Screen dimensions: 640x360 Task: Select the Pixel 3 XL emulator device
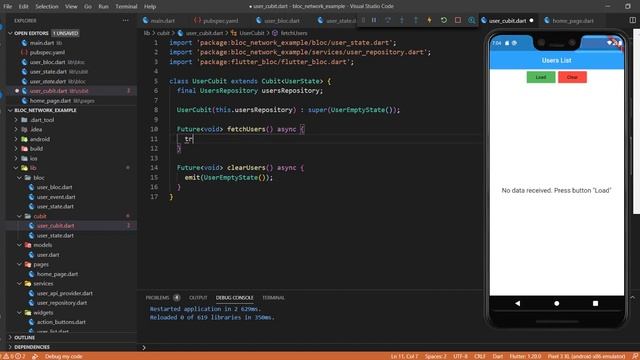(586, 356)
